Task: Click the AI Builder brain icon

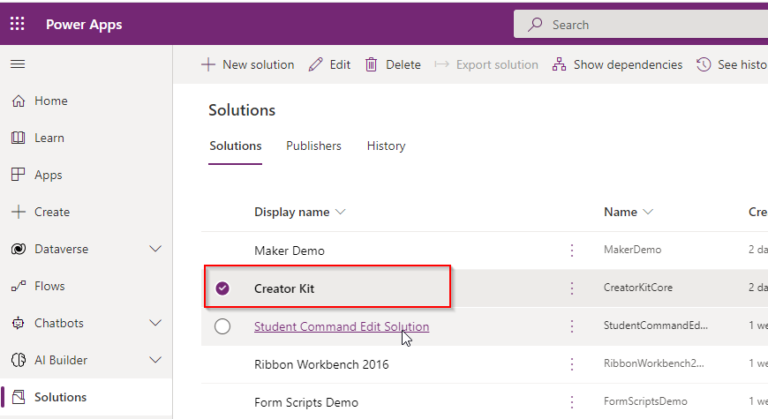Action: click(x=18, y=360)
